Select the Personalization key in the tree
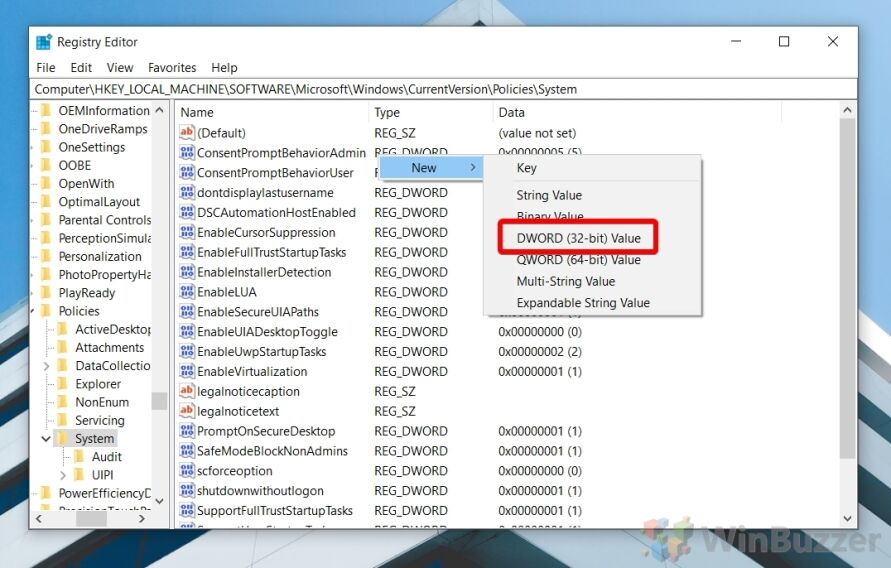 100,257
